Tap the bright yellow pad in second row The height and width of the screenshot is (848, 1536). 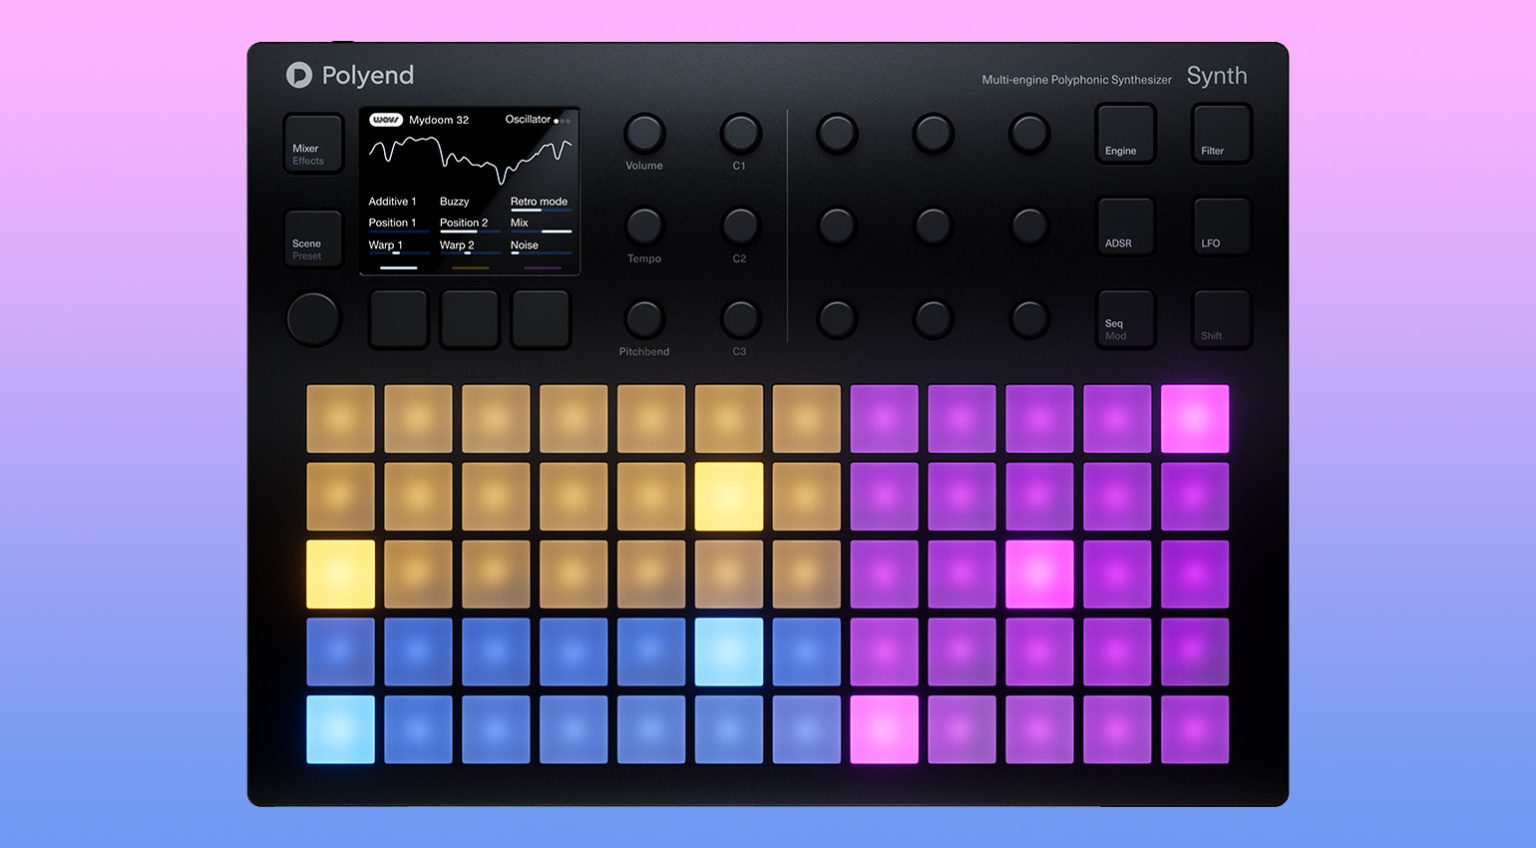pos(728,496)
